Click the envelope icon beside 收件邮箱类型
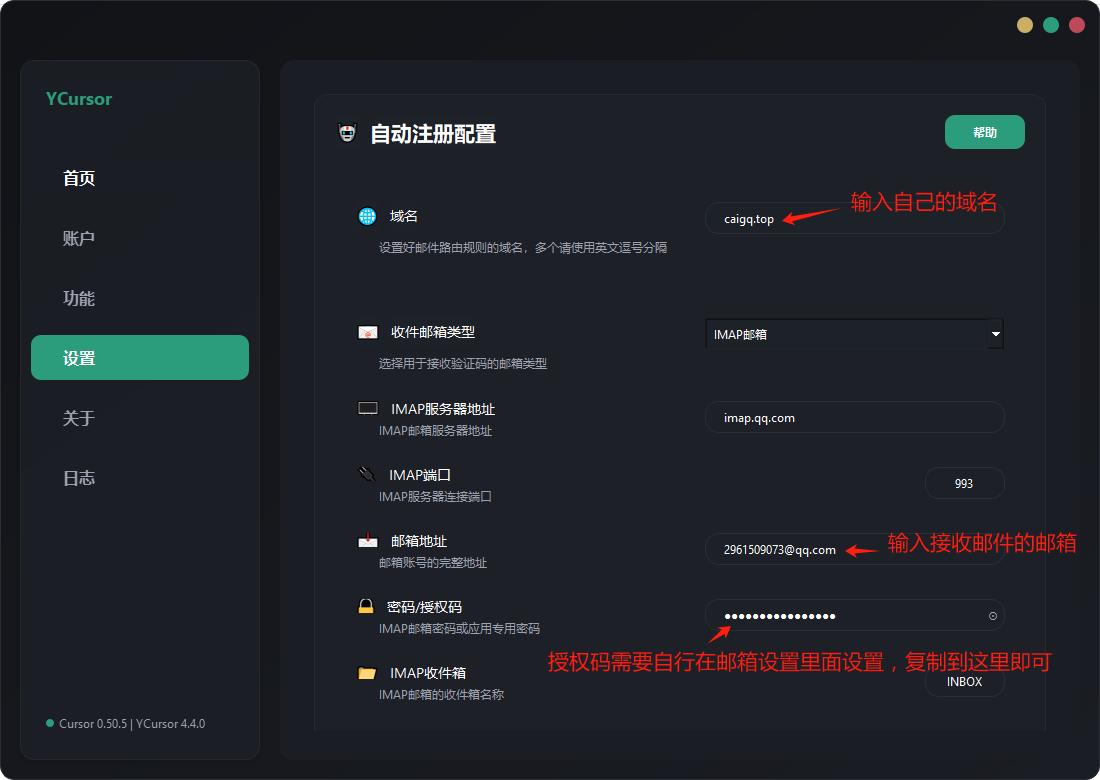 [368, 332]
